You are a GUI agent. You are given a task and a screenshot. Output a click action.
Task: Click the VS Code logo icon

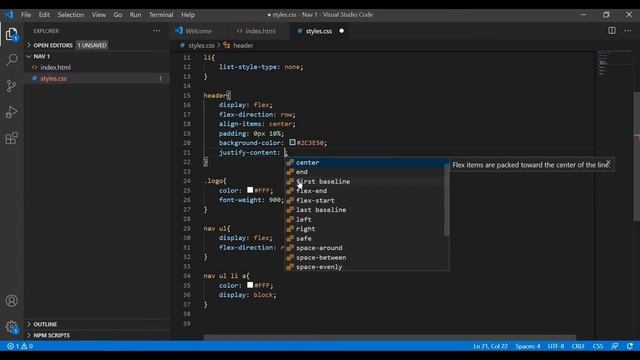[x=9, y=15]
